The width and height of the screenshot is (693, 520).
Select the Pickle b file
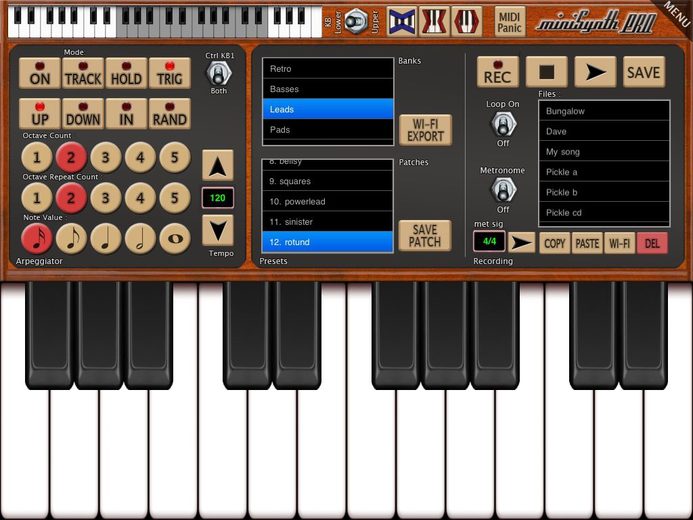pyautogui.click(x=604, y=193)
